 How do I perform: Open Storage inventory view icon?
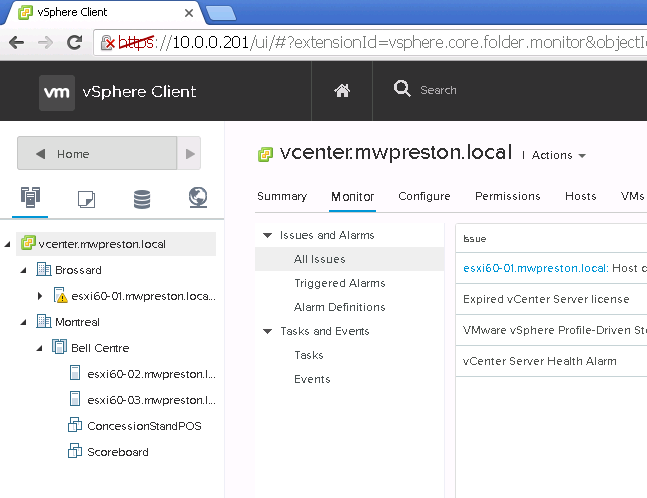142,199
